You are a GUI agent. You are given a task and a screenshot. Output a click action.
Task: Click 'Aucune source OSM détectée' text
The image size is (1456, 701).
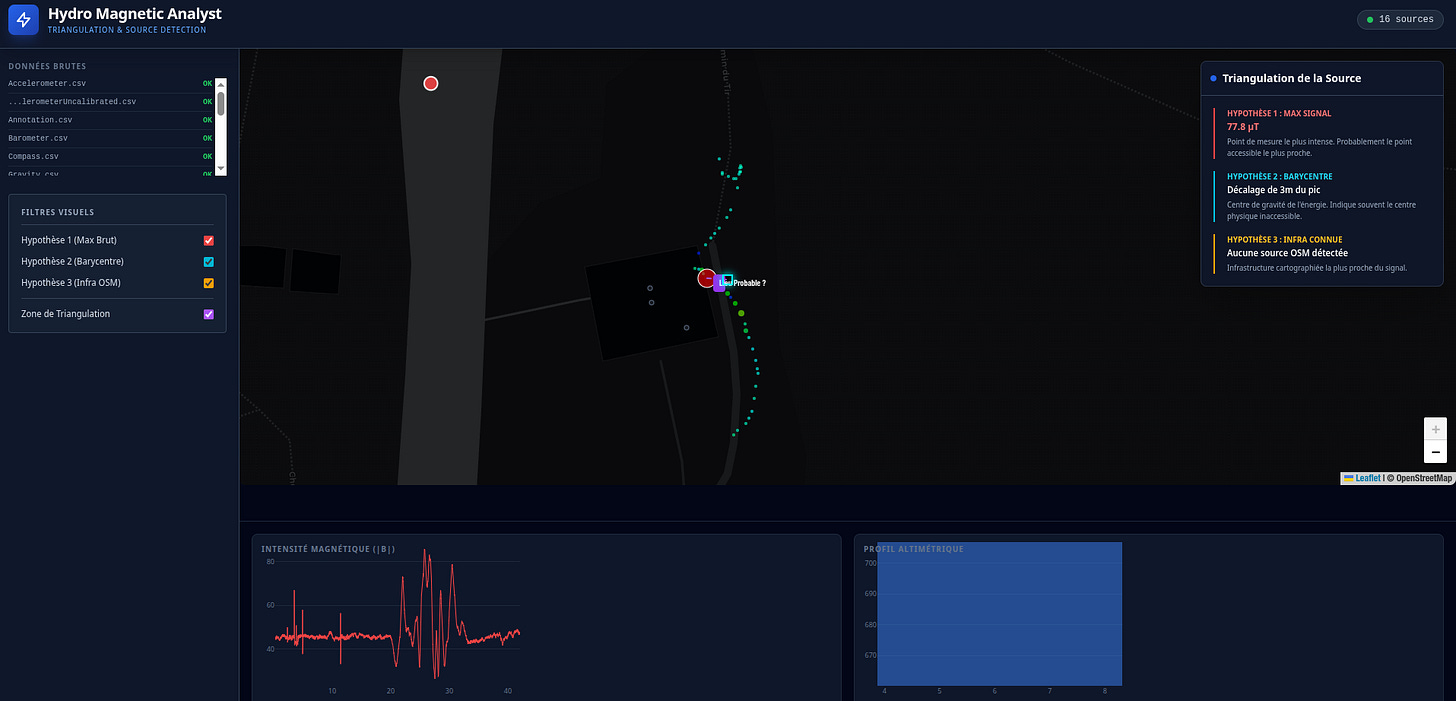click(x=1287, y=253)
